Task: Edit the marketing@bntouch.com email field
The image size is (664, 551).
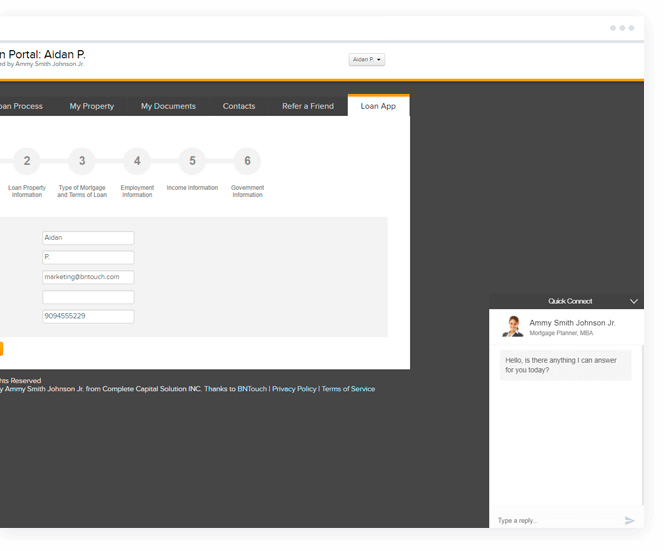Action: (x=88, y=277)
